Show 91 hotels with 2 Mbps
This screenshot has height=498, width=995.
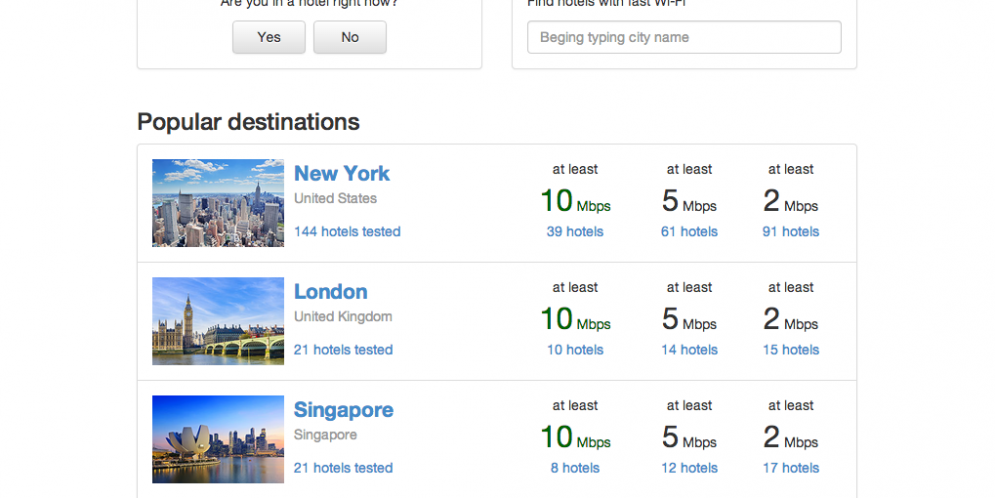[791, 232]
